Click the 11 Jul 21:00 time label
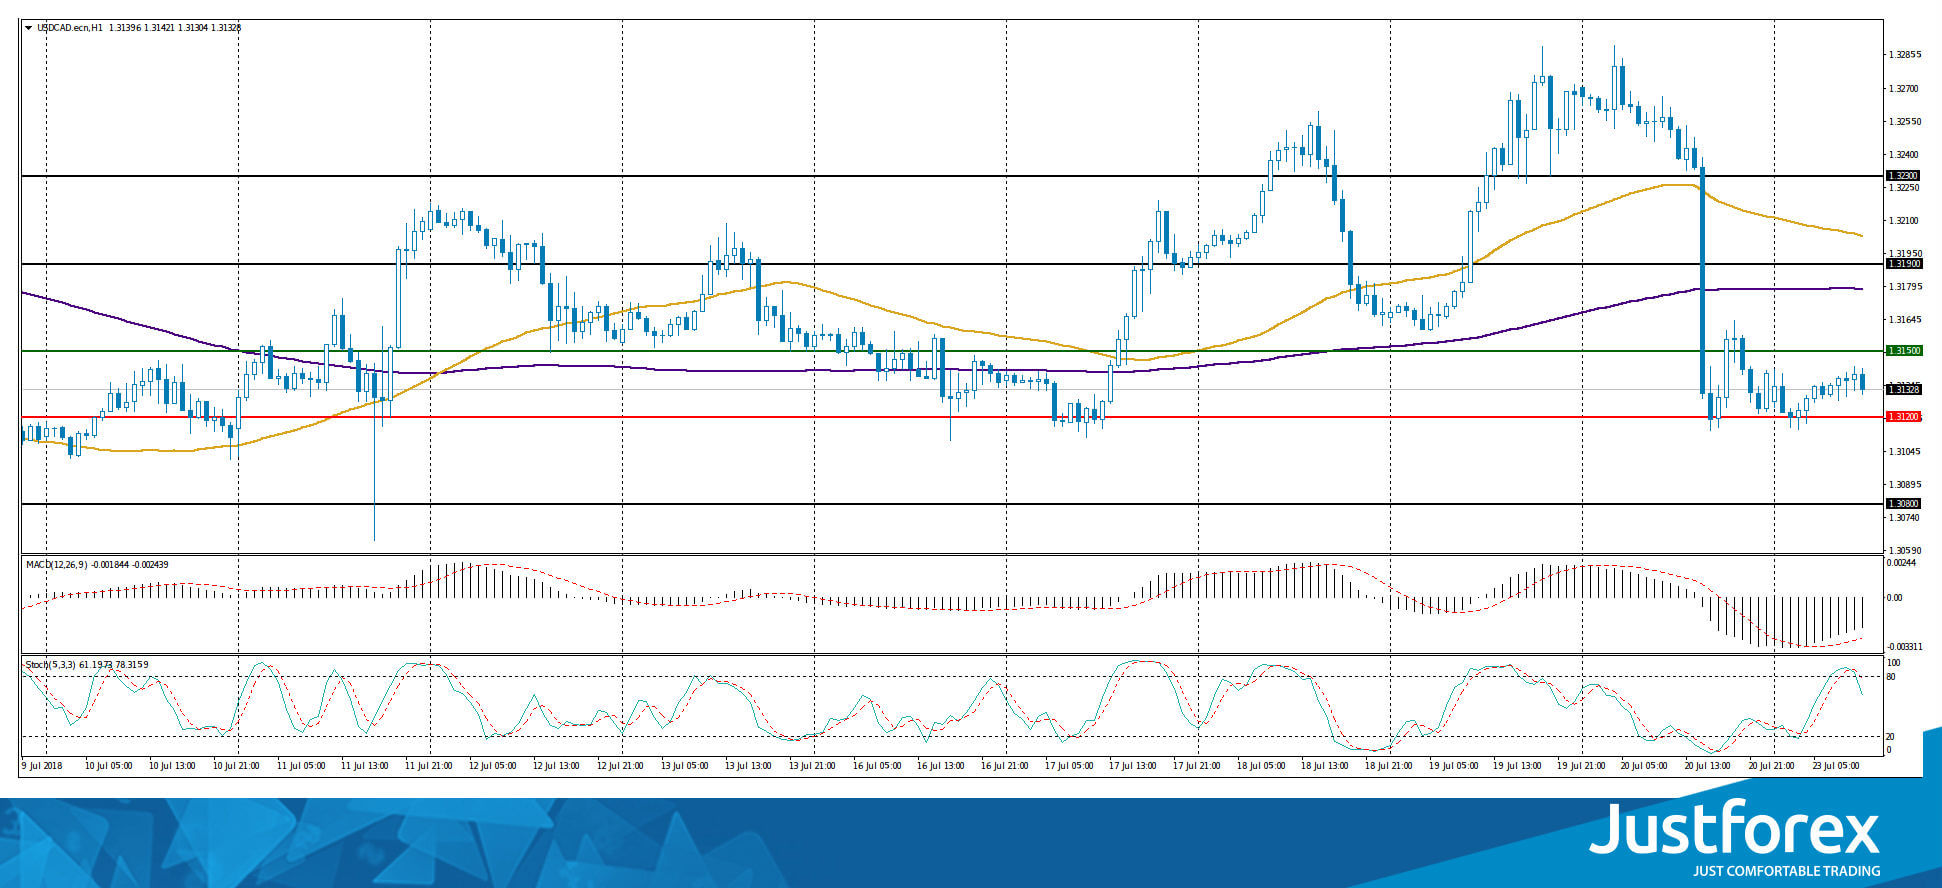Screen dimensions: 1942x888 point(429,766)
